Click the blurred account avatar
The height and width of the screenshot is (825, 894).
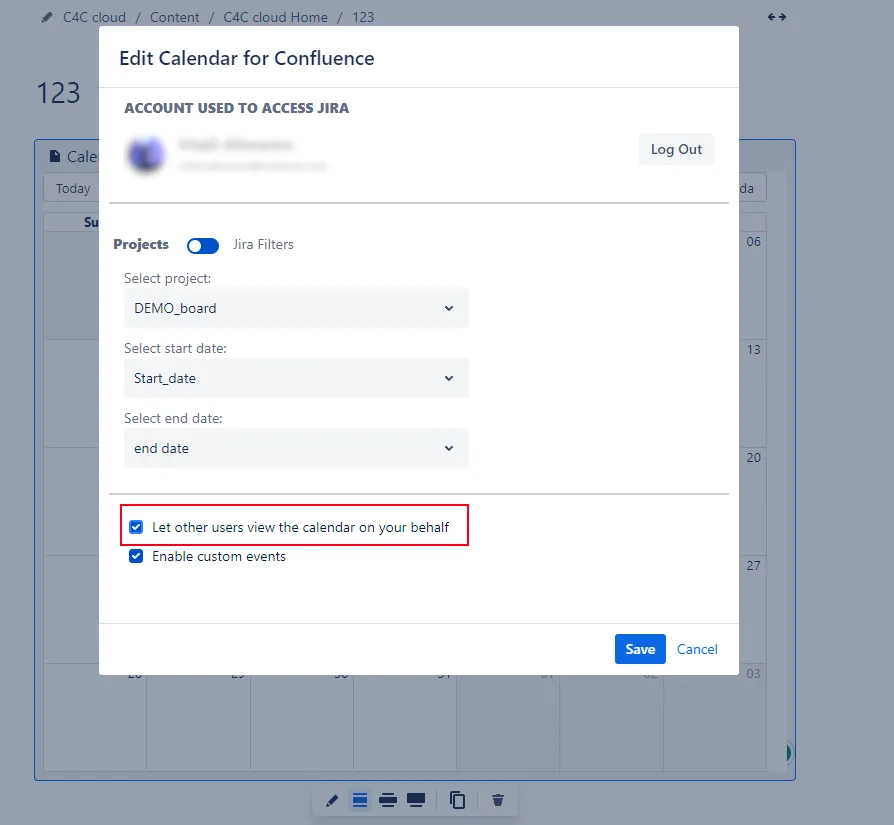(x=146, y=155)
